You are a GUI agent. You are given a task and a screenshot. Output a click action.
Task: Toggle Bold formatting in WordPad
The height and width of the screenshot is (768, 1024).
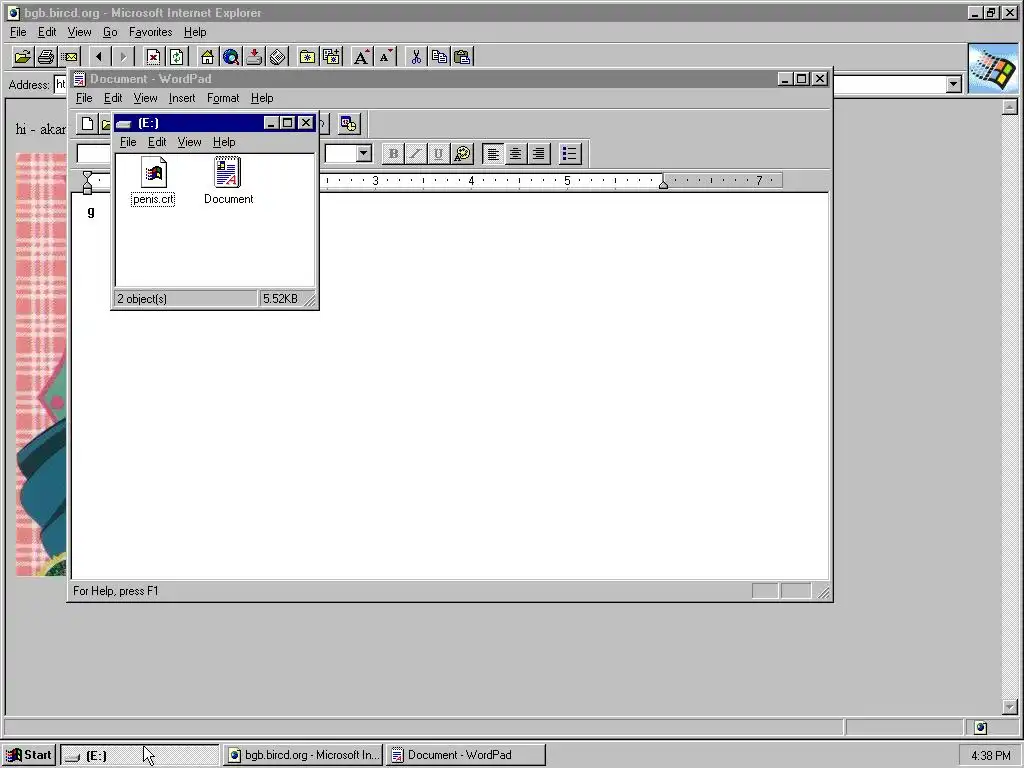pos(393,154)
